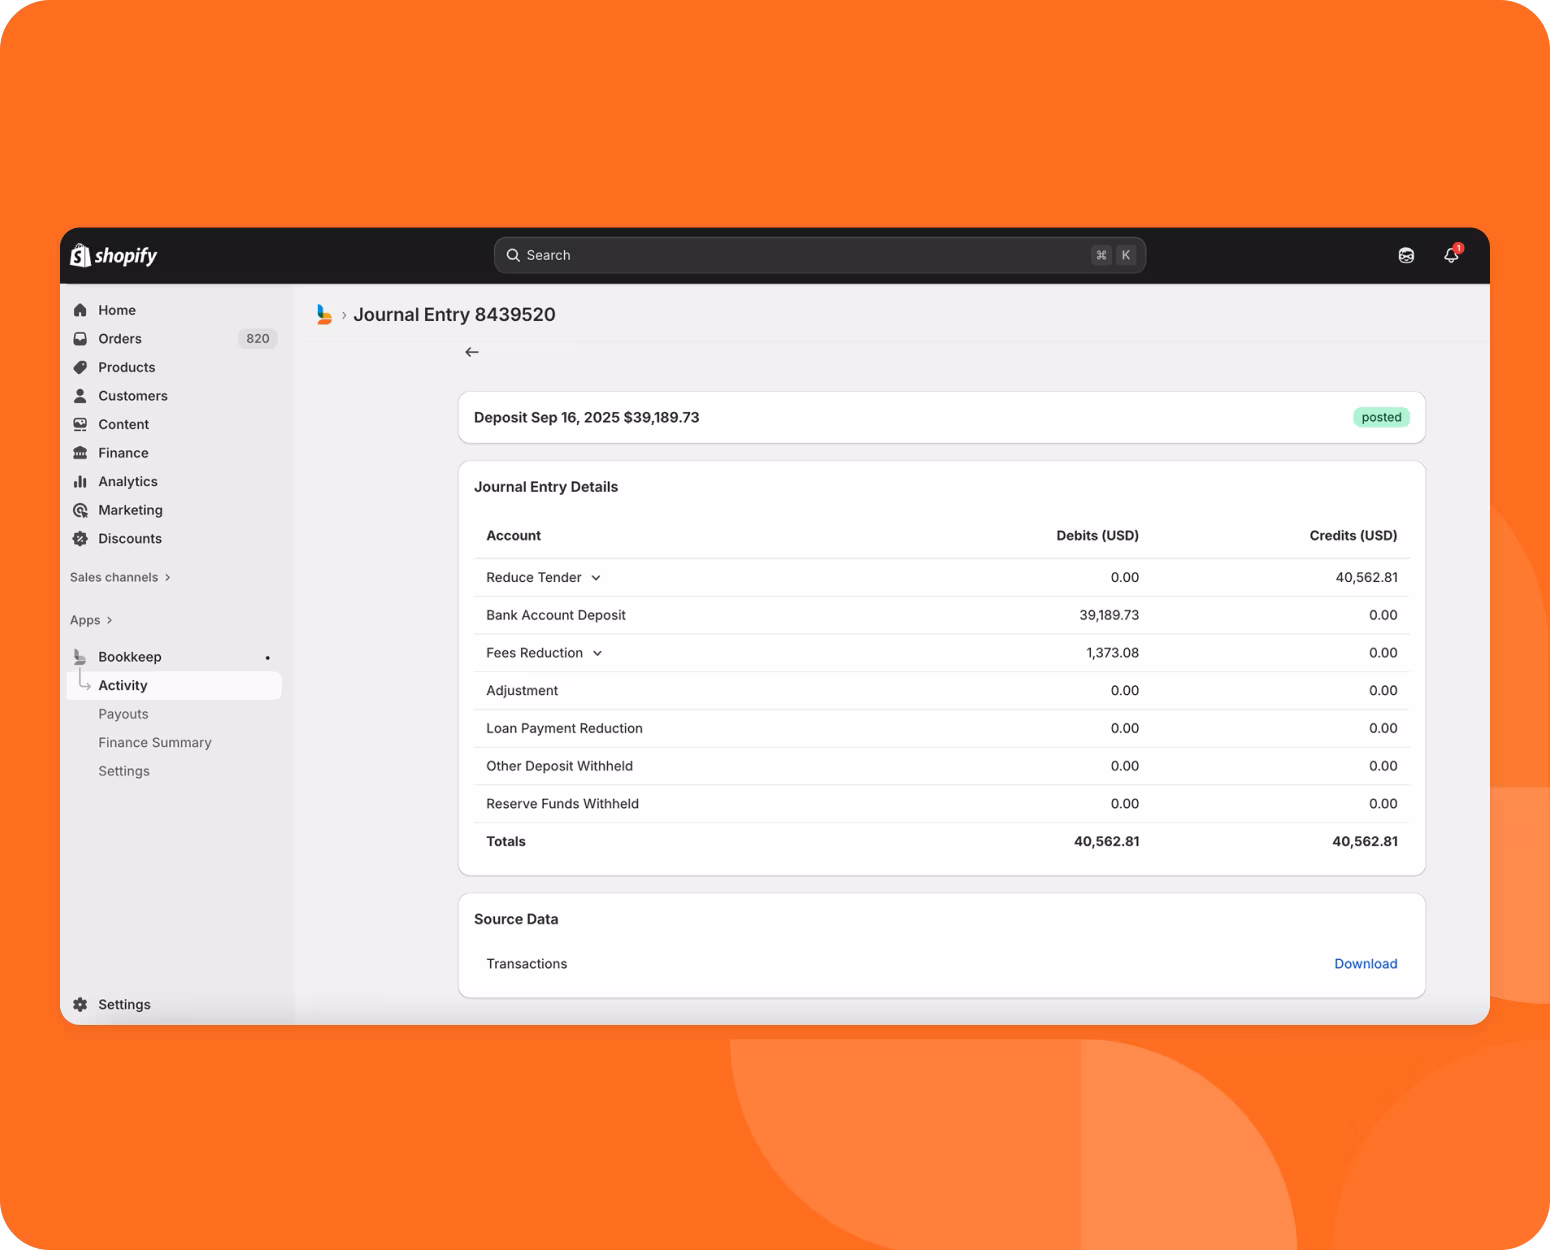Click the Account column header
Image resolution: width=1550 pixels, height=1250 pixels.
514,536
